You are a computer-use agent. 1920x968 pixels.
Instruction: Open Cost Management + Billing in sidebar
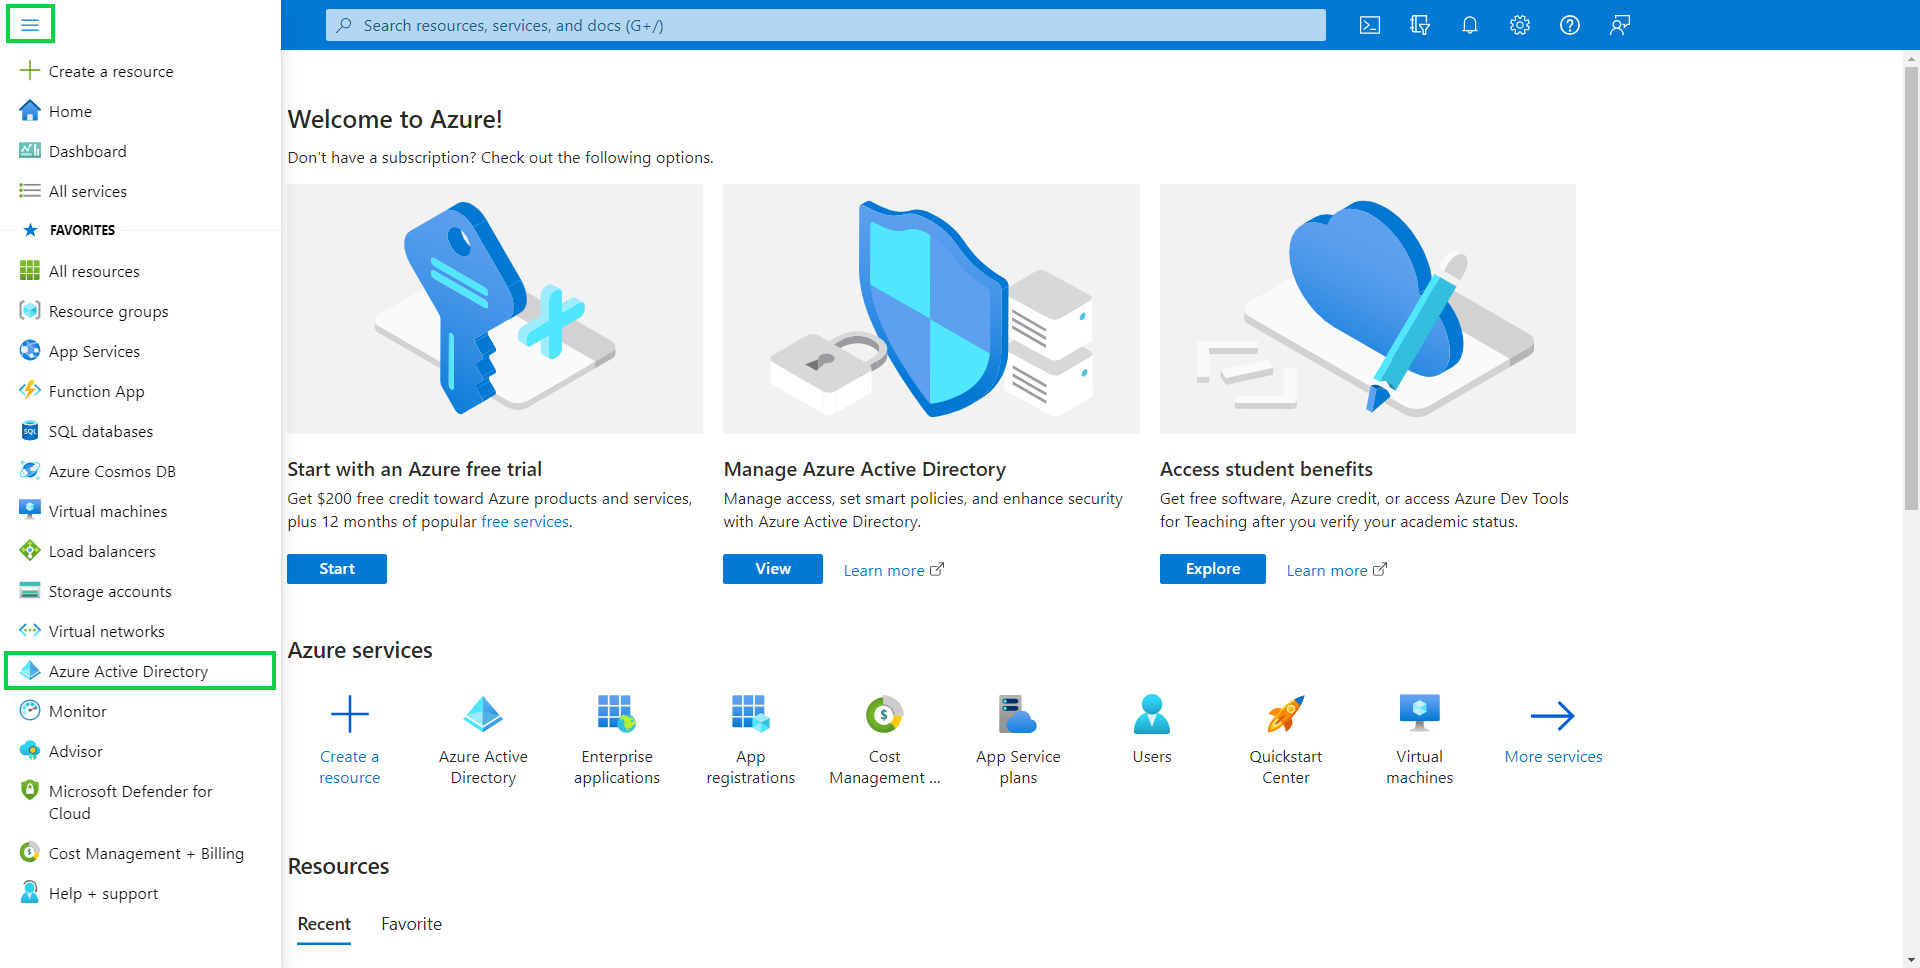[x=140, y=853]
